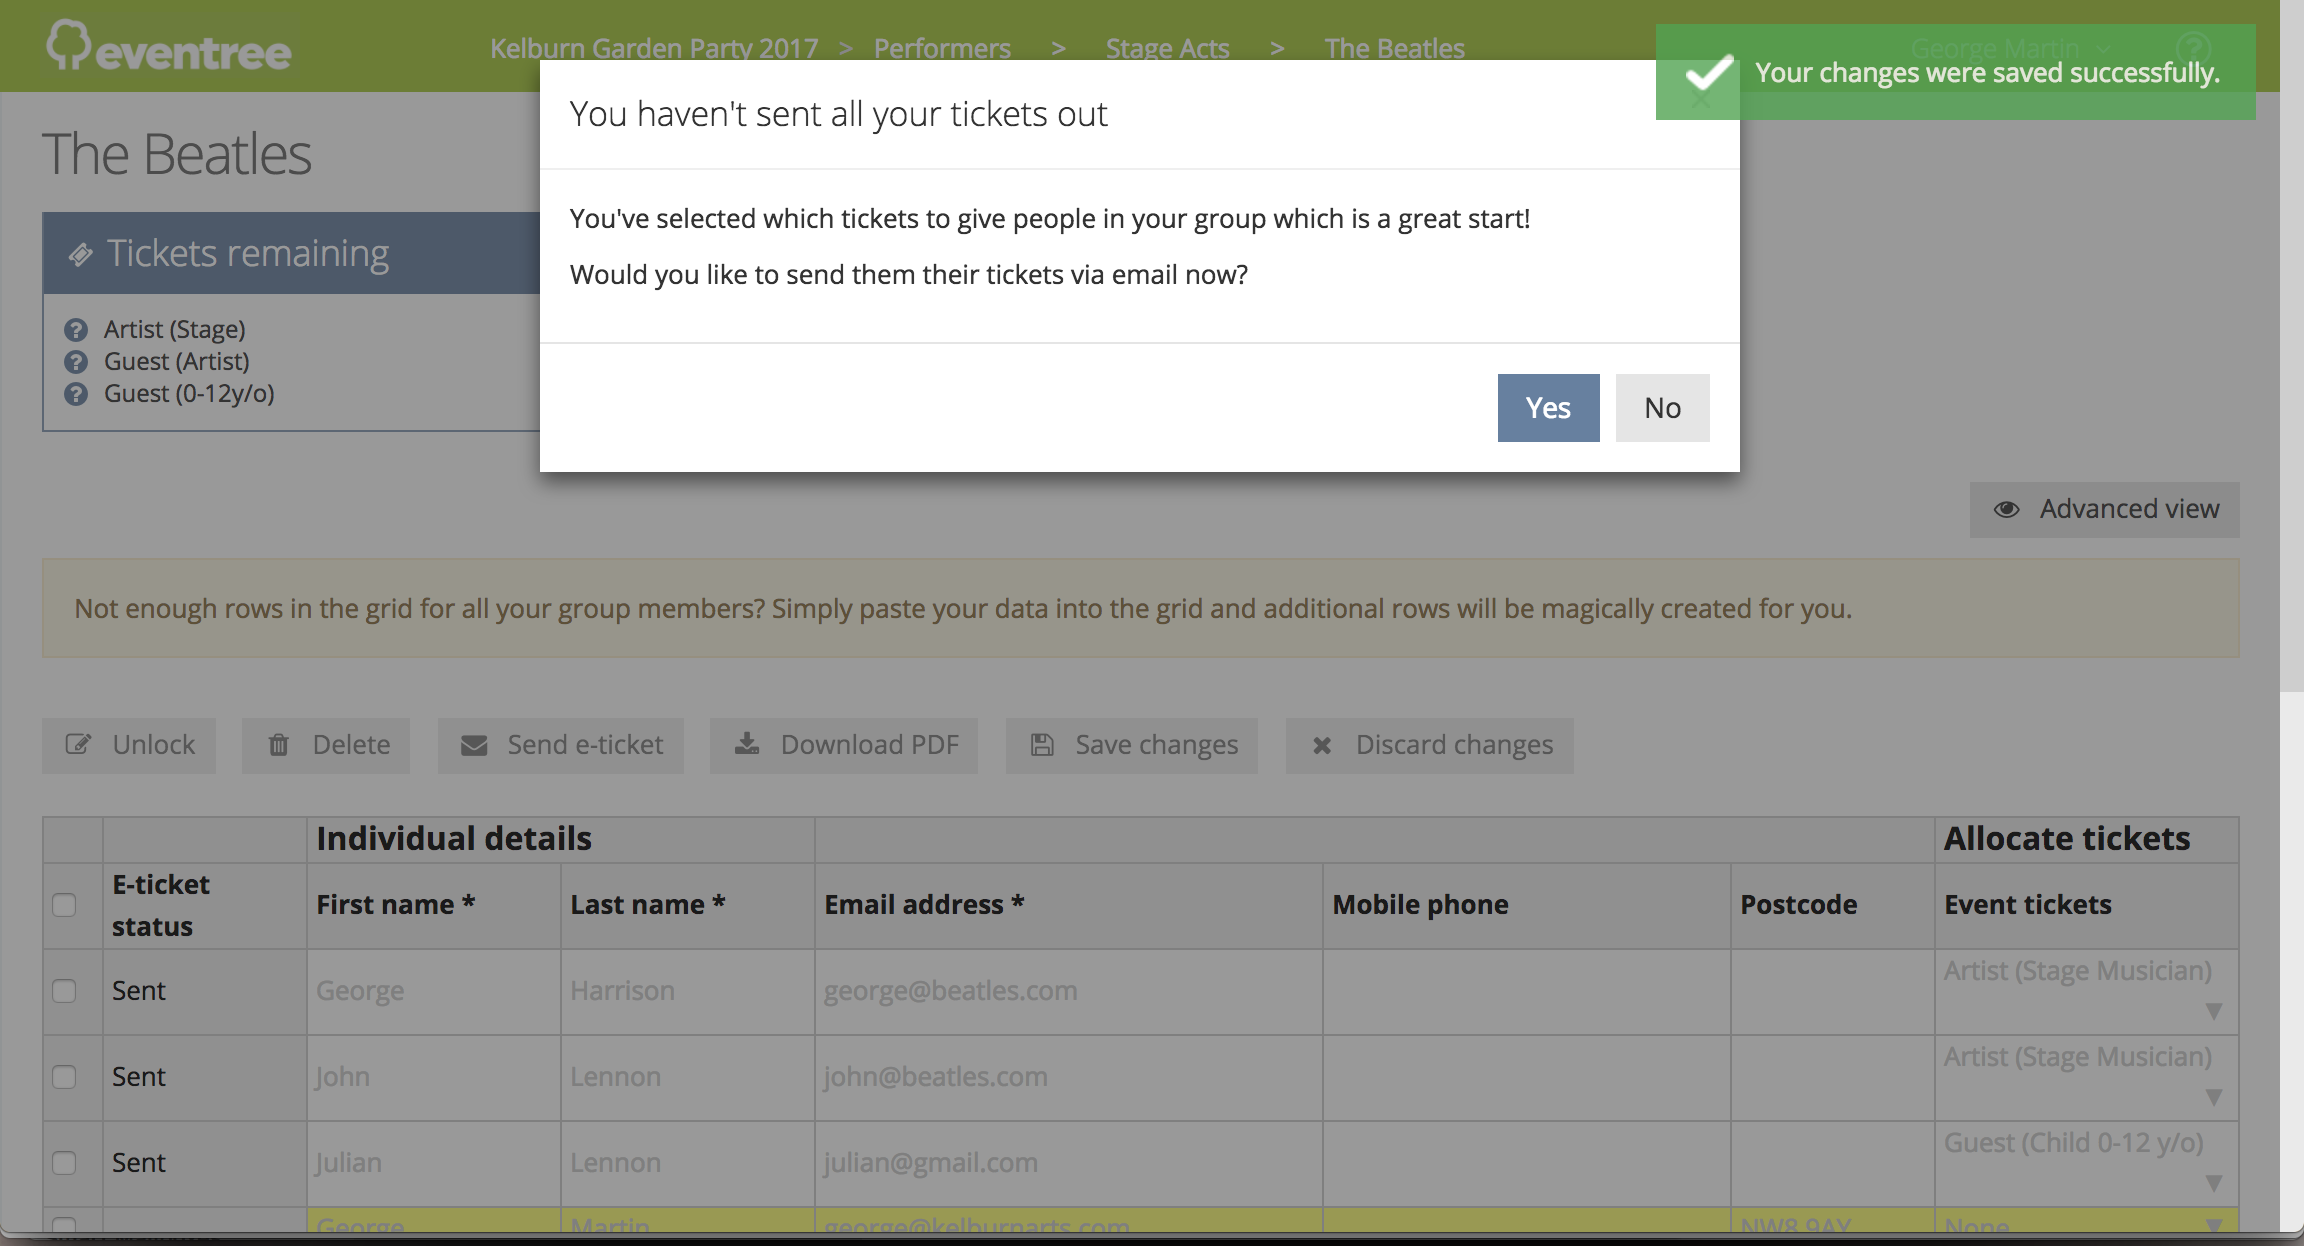Click Save changes button
The image size is (2304, 1246).
(x=1132, y=745)
